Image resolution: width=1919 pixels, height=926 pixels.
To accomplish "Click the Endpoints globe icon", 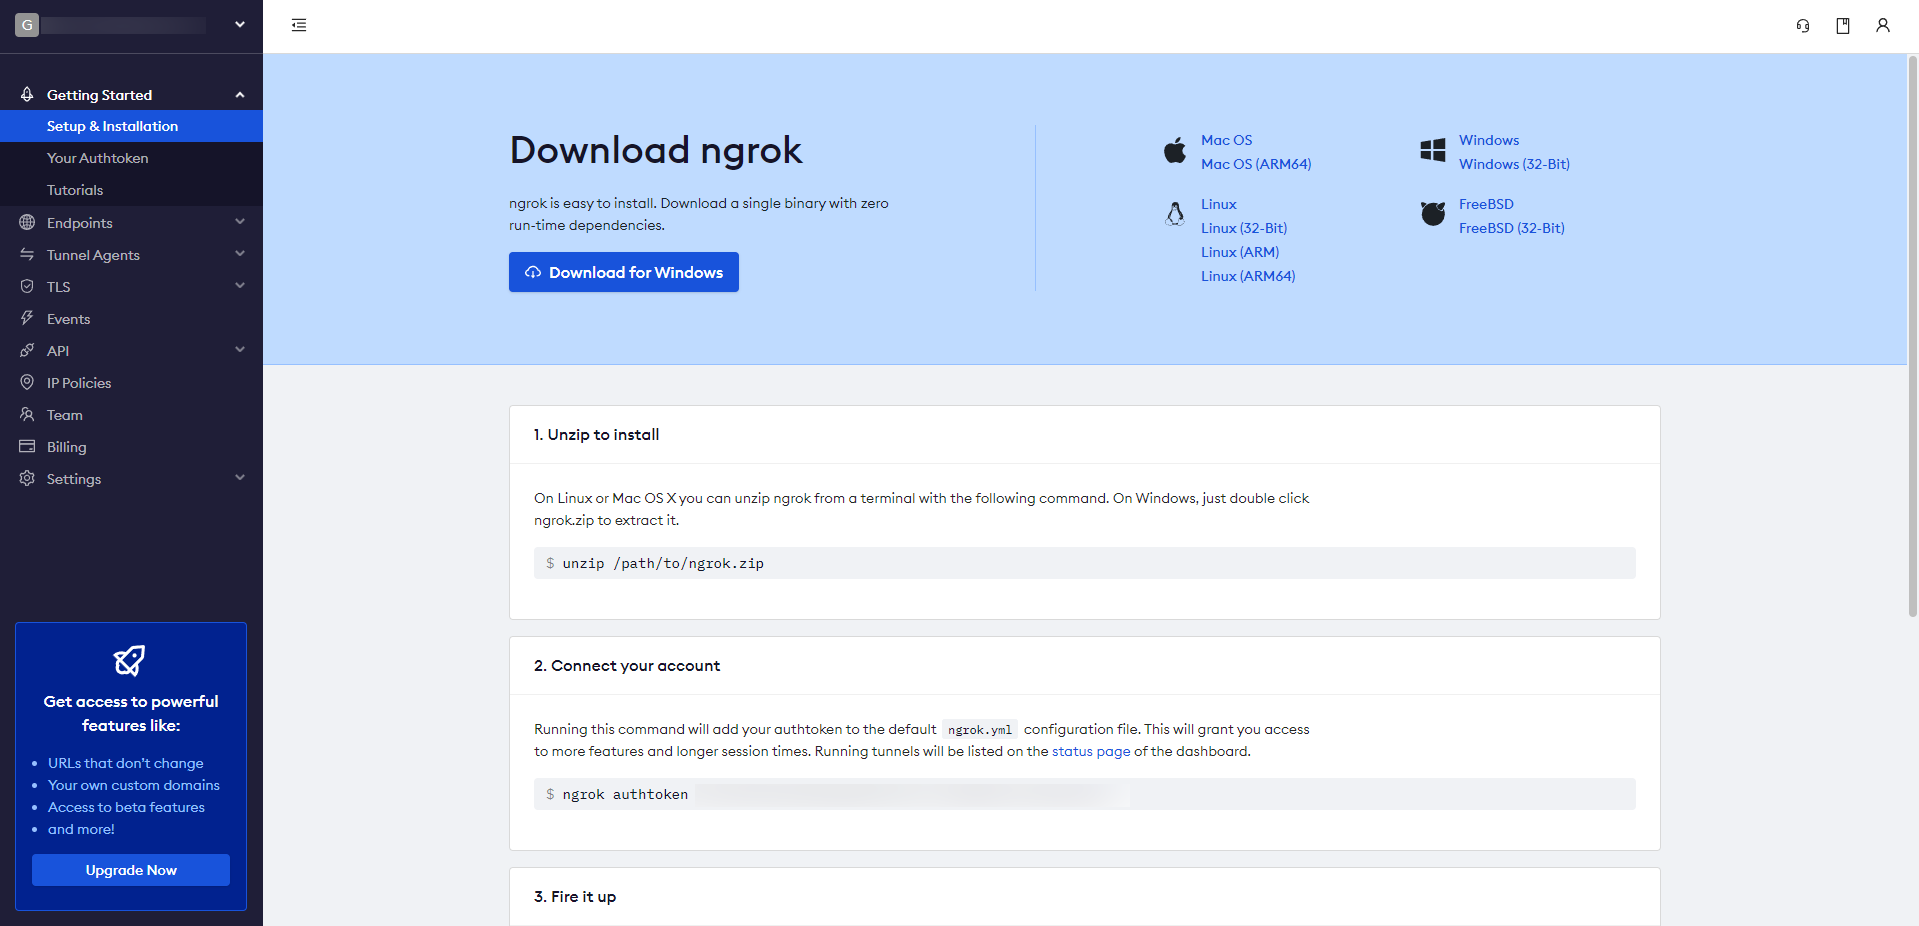I will pyautogui.click(x=27, y=222).
